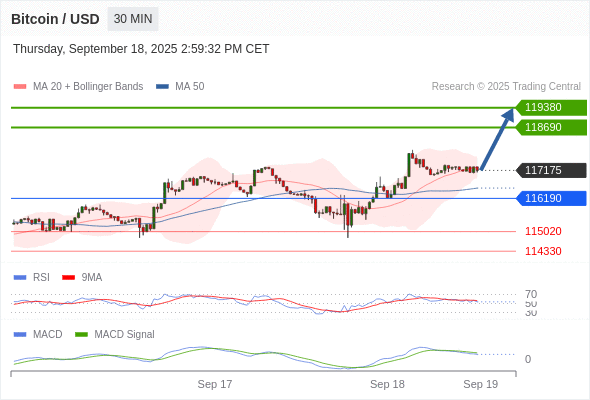Screen dimensions: 590x400
Task: Click the RSI legend blue swatch
Action: tap(20, 278)
